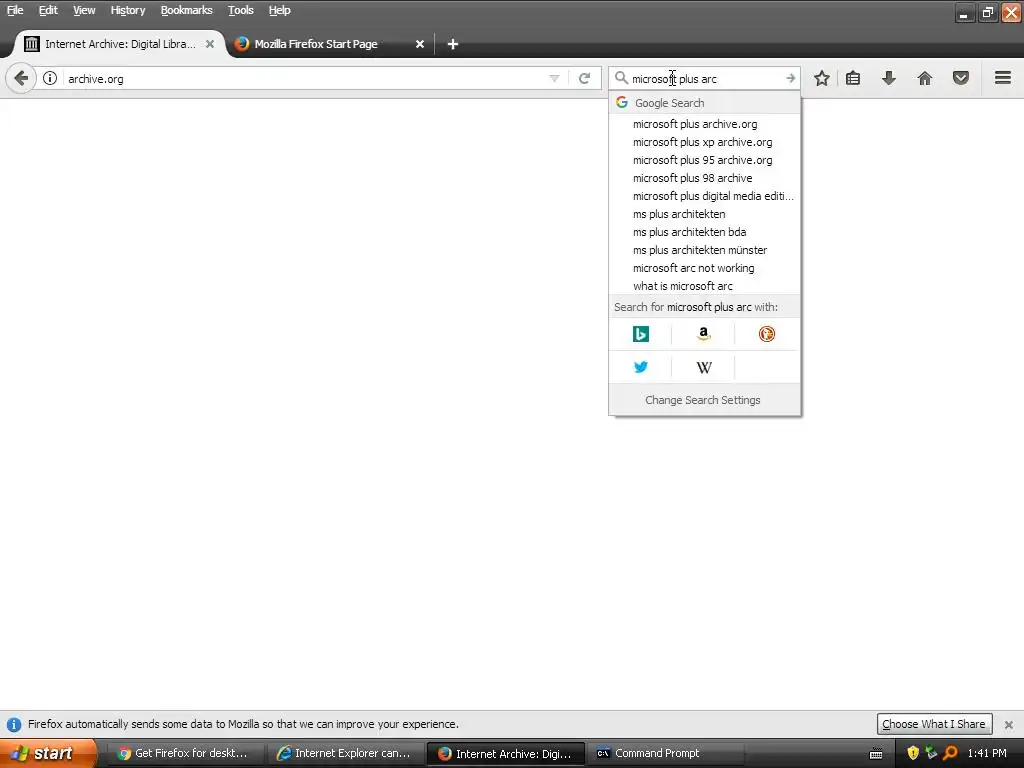Go to Firefox home page icon
1024x768 pixels.
(925, 78)
